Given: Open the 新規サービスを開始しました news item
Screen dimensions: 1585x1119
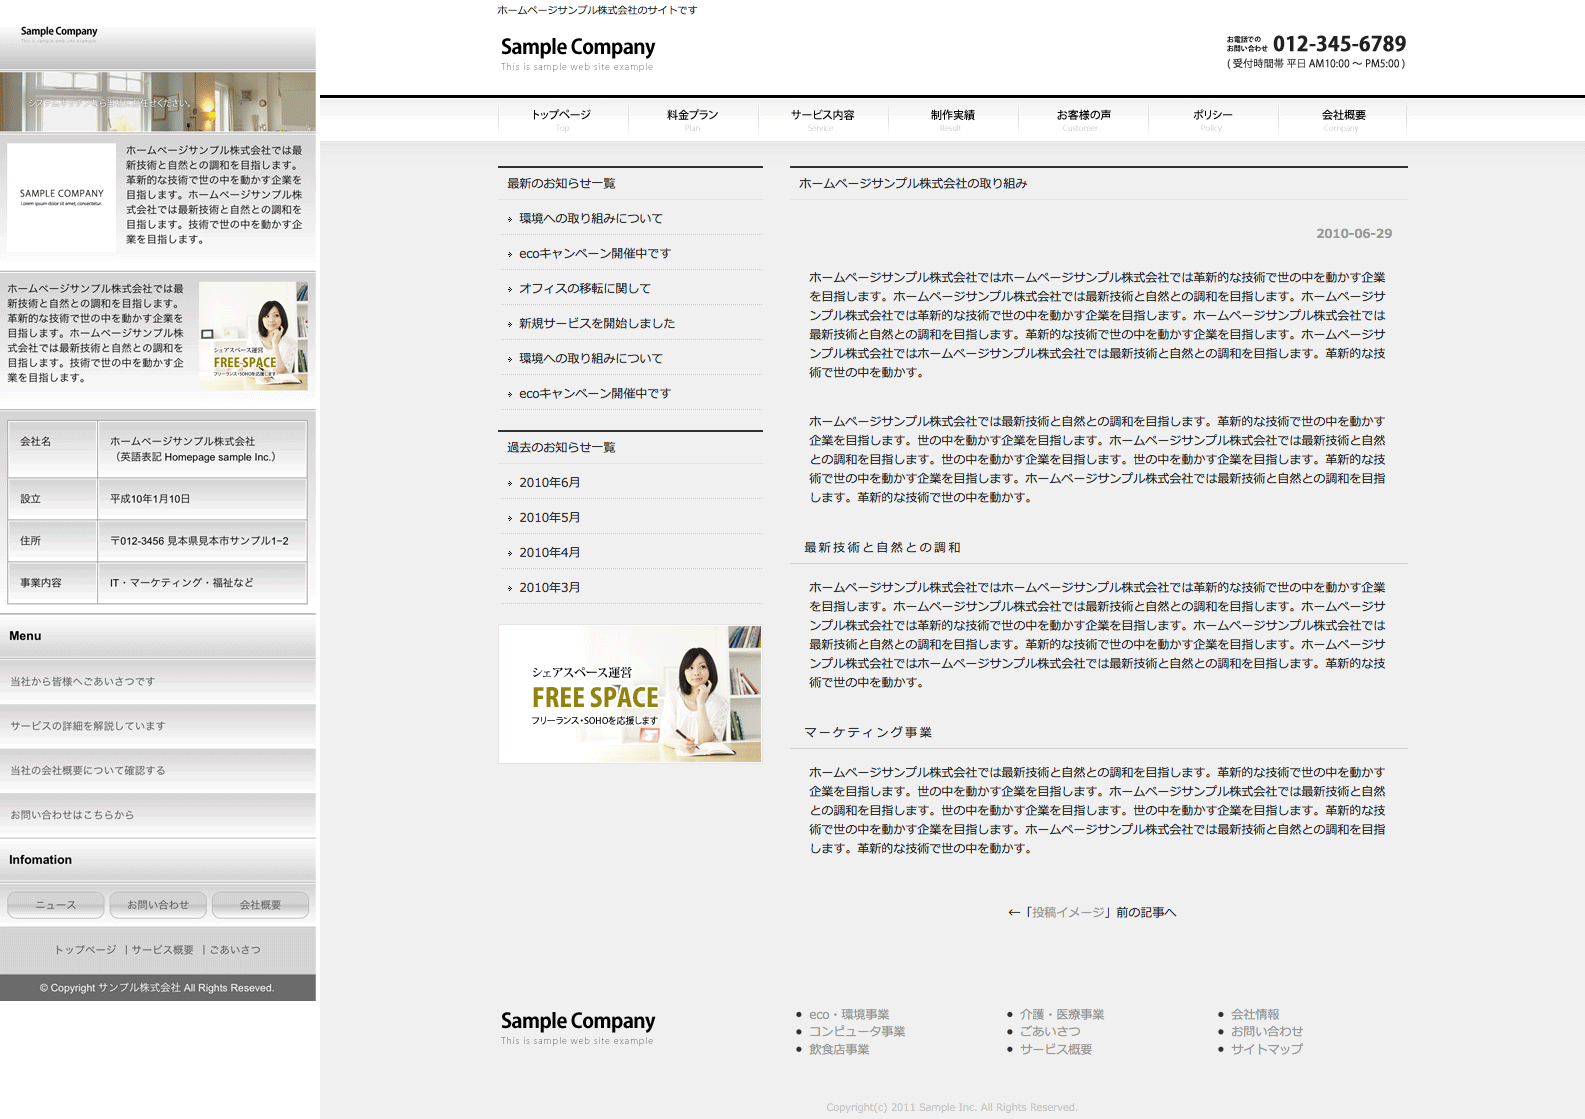Looking at the screenshot, I should (597, 323).
